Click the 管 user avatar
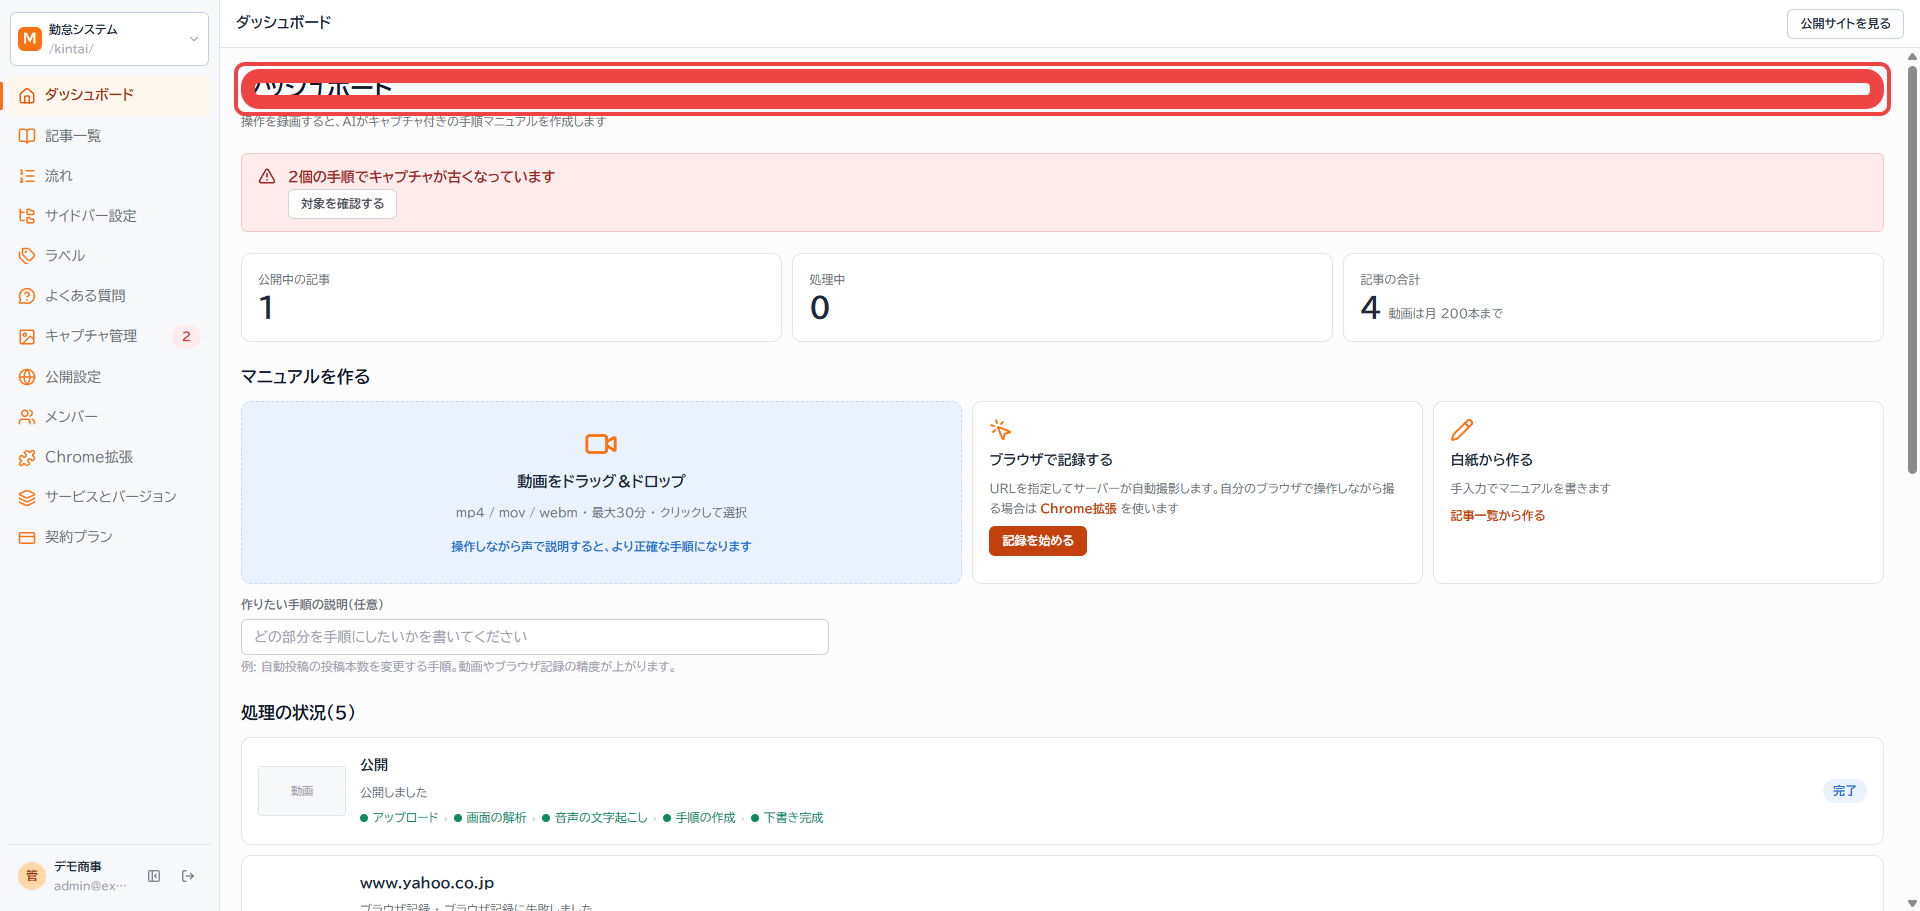1920x911 pixels. 32,876
